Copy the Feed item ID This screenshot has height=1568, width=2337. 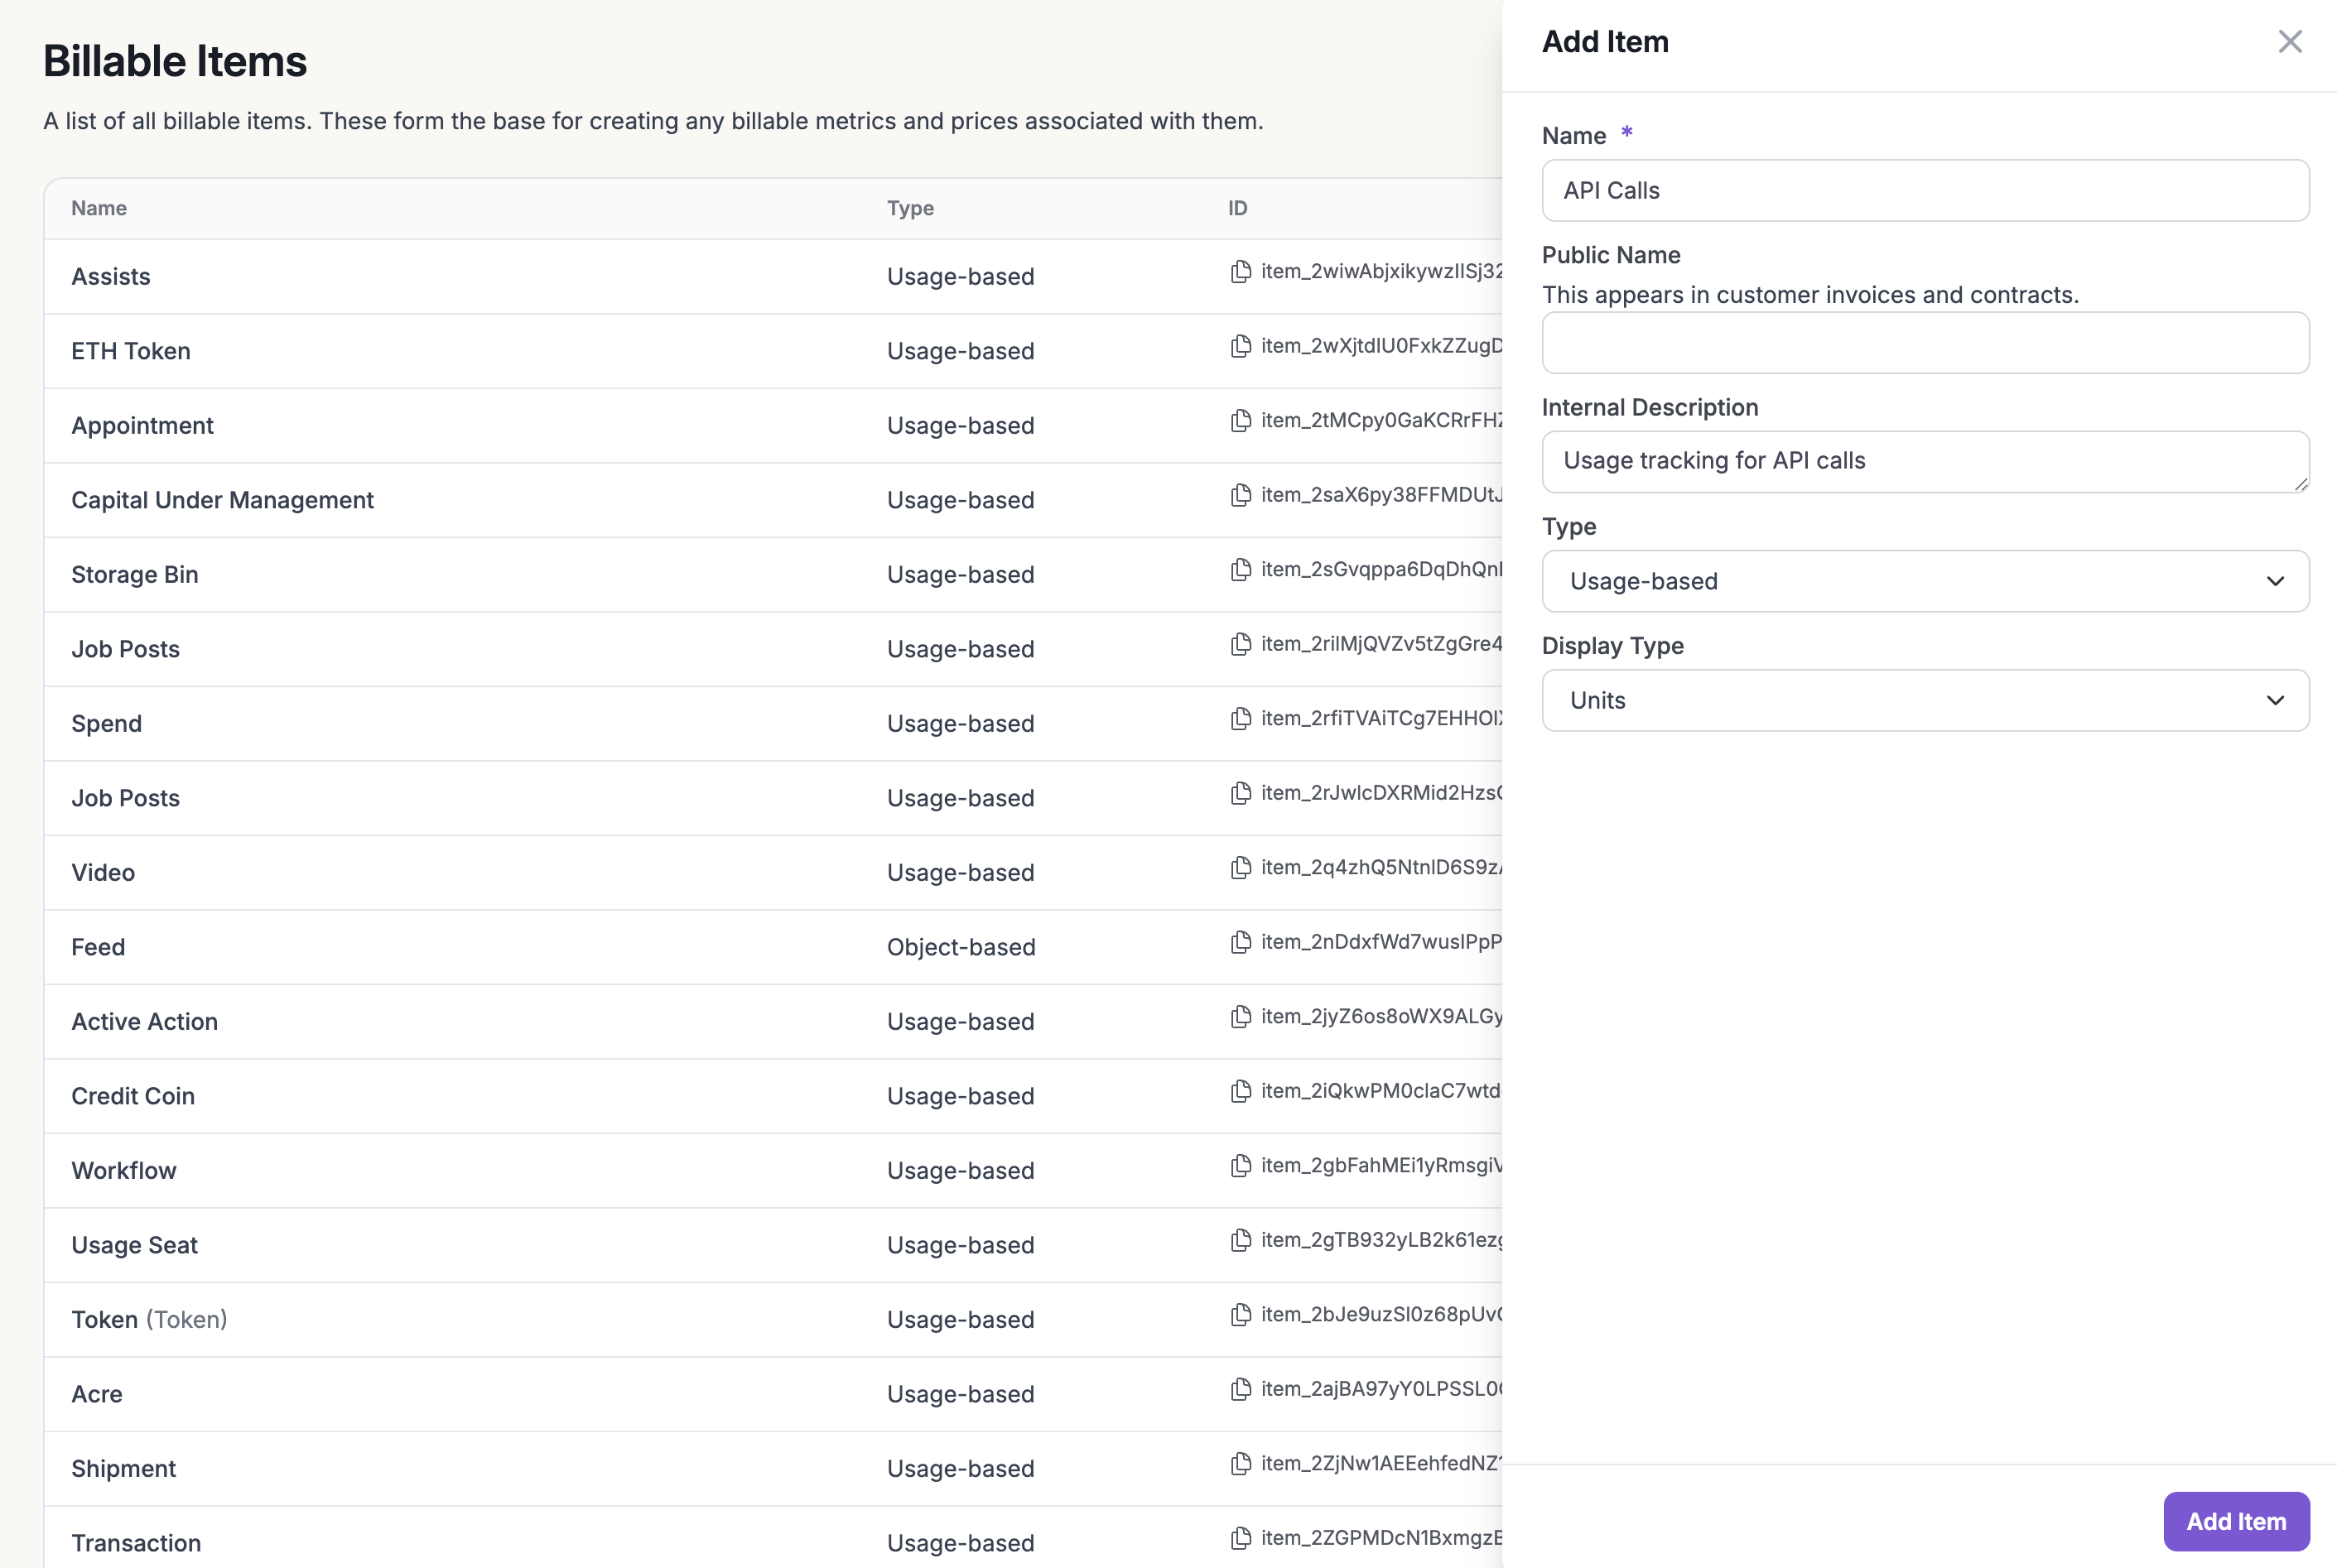(x=1240, y=942)
